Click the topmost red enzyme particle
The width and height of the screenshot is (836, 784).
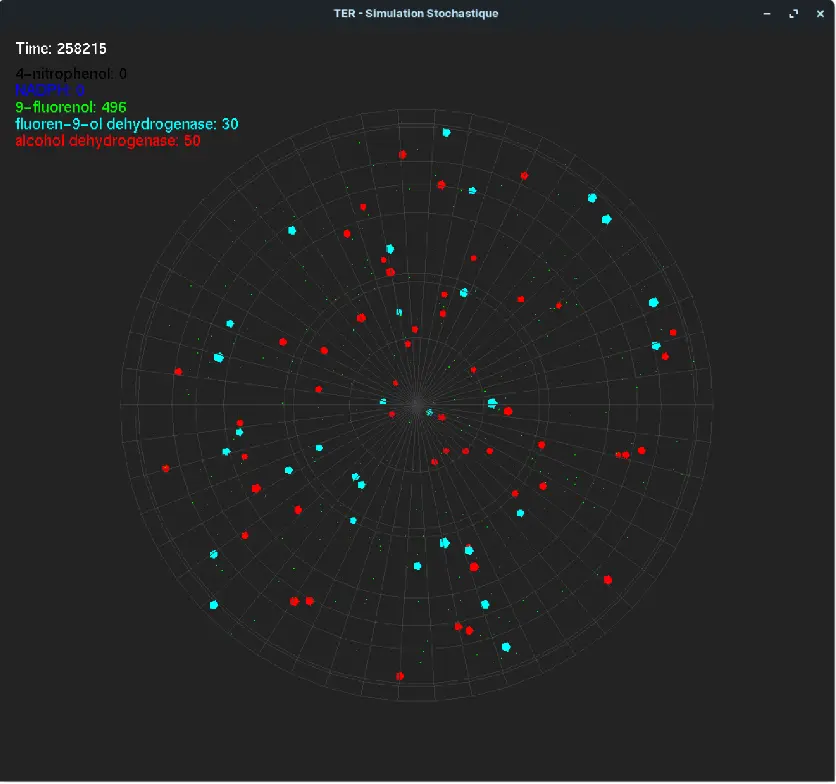[402, 155]
